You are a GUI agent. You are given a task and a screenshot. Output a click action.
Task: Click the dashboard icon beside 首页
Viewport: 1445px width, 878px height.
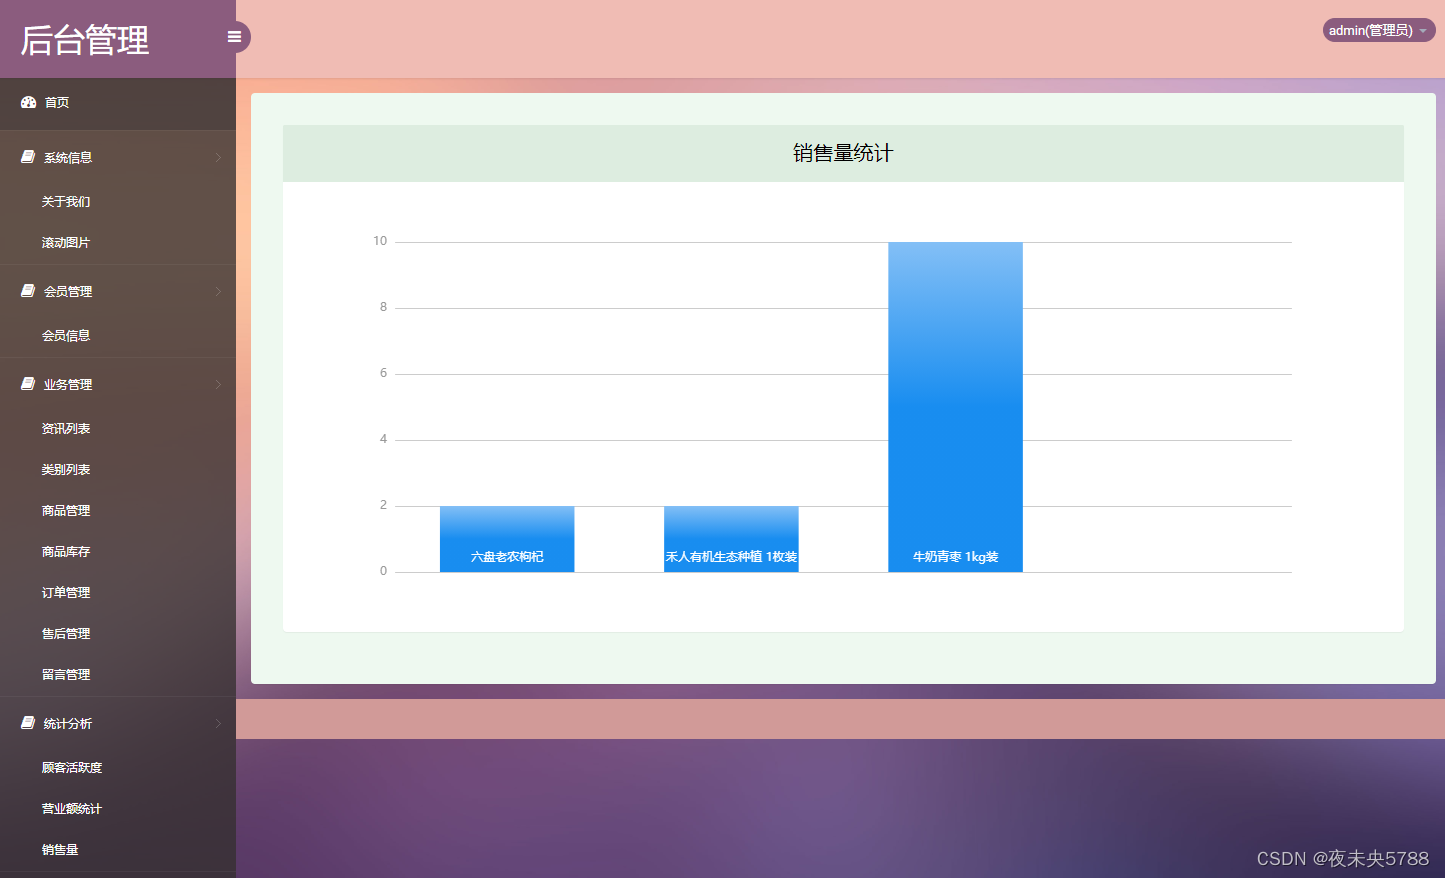click(x=28, y=102)
